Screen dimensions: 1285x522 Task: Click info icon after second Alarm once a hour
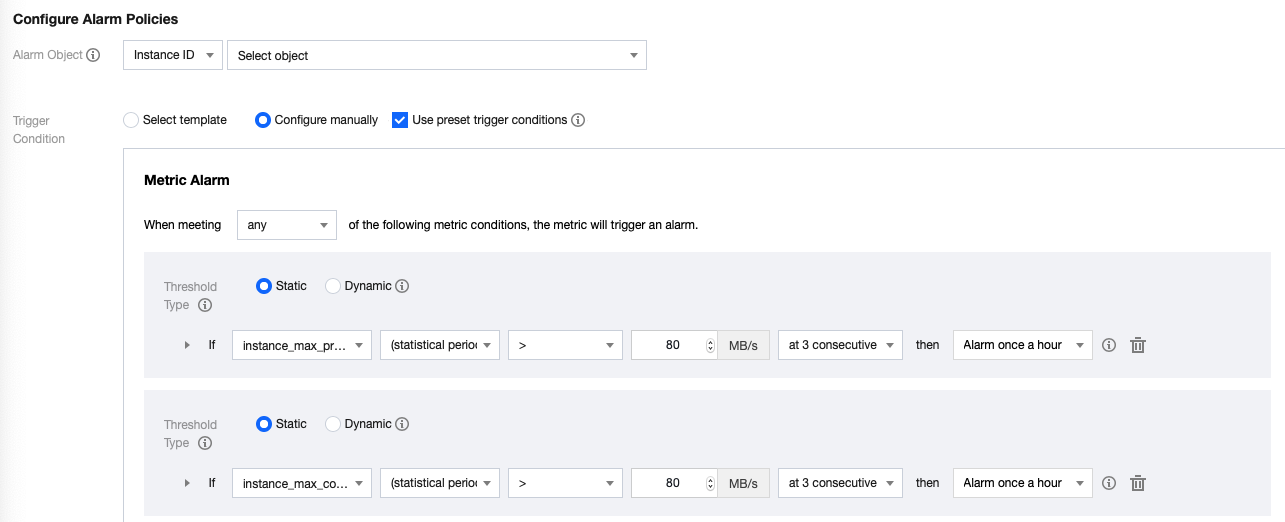point(1108,483)
